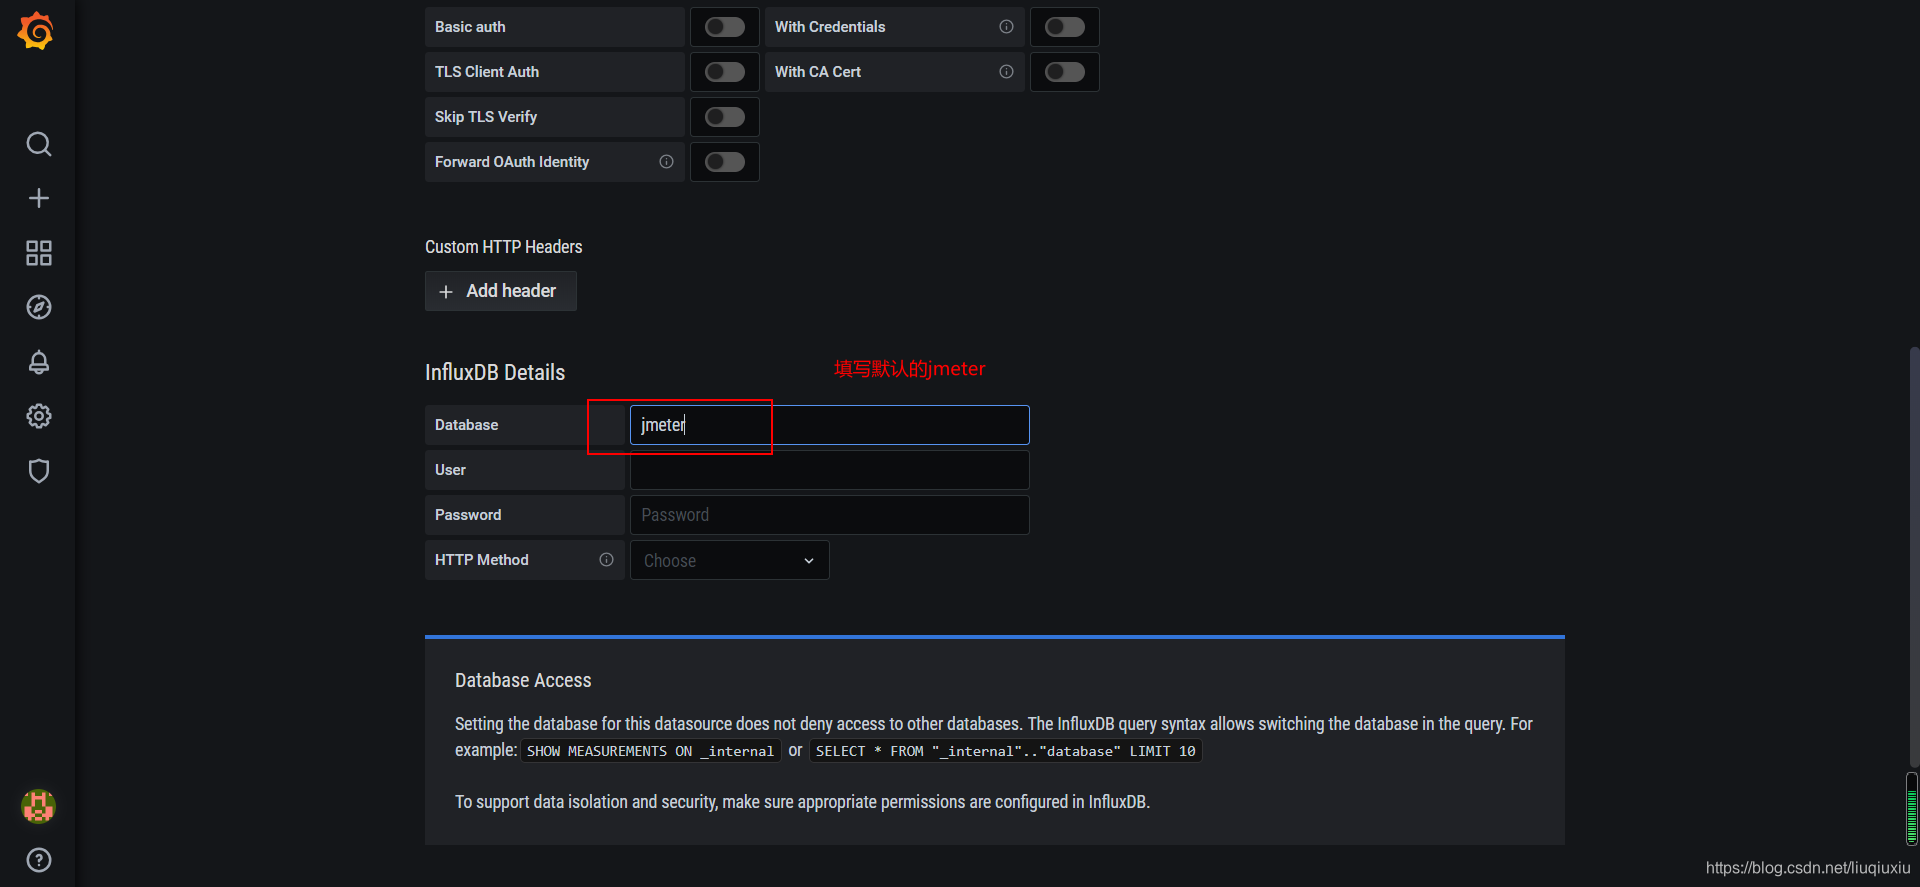Open the Create plus menu icon
The height and width of the screenshot is (887, 1920).
[39, 198]
